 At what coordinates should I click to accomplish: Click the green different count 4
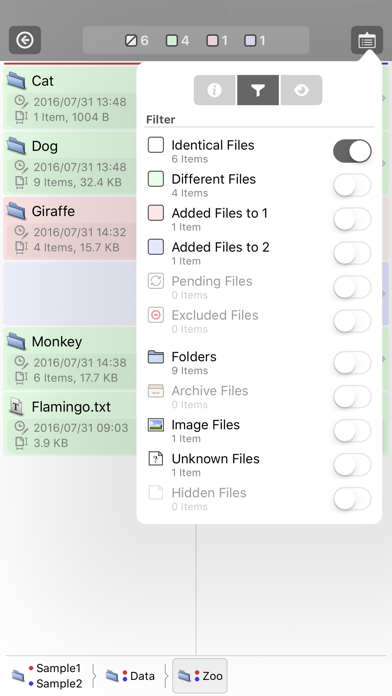pos(178,40)
